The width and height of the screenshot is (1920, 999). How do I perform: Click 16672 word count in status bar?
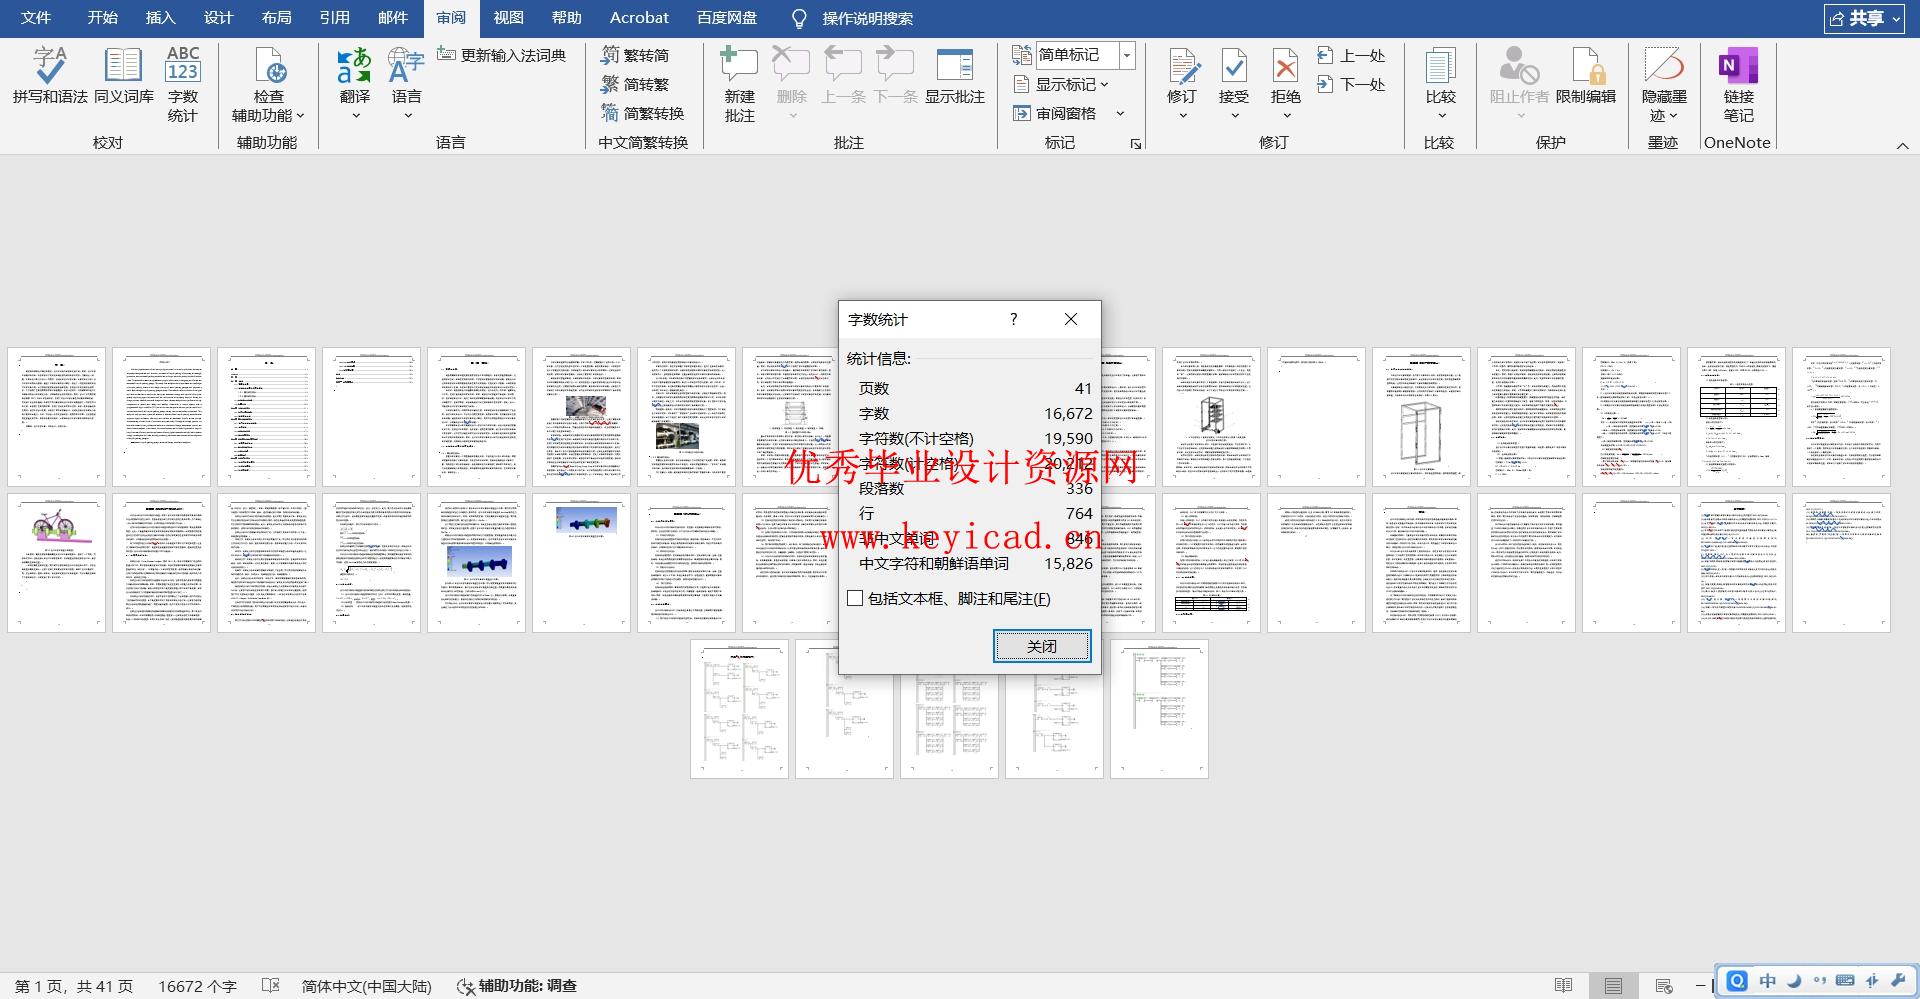click(x=197, y=986)
